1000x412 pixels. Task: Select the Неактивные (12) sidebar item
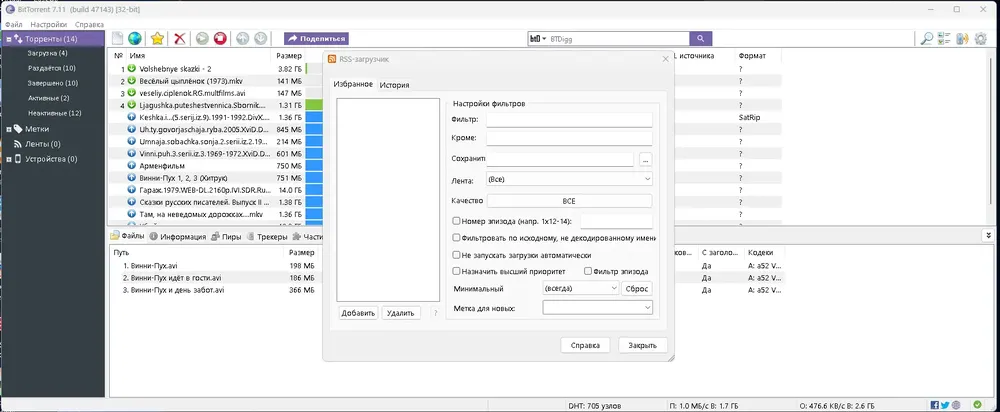point(54,114)
